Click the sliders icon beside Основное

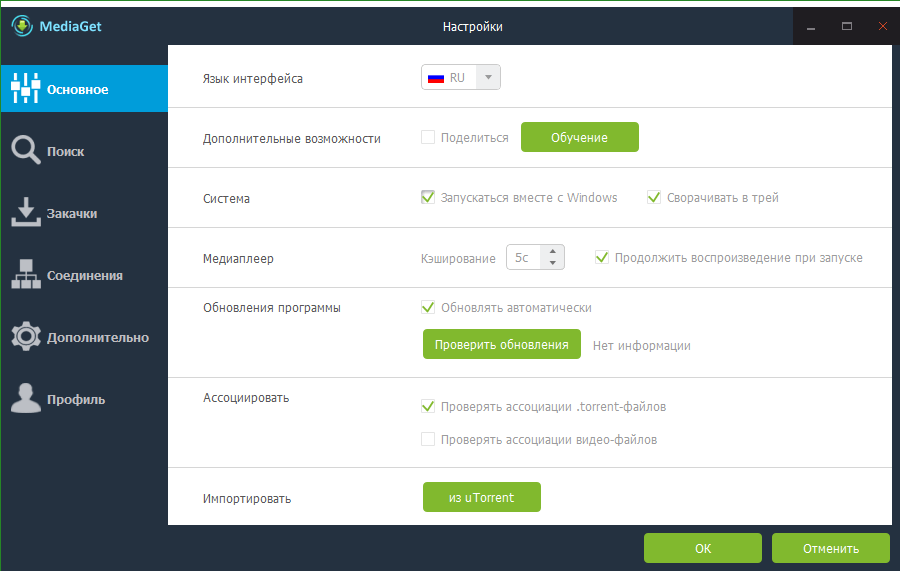click(x=25, y=88)
